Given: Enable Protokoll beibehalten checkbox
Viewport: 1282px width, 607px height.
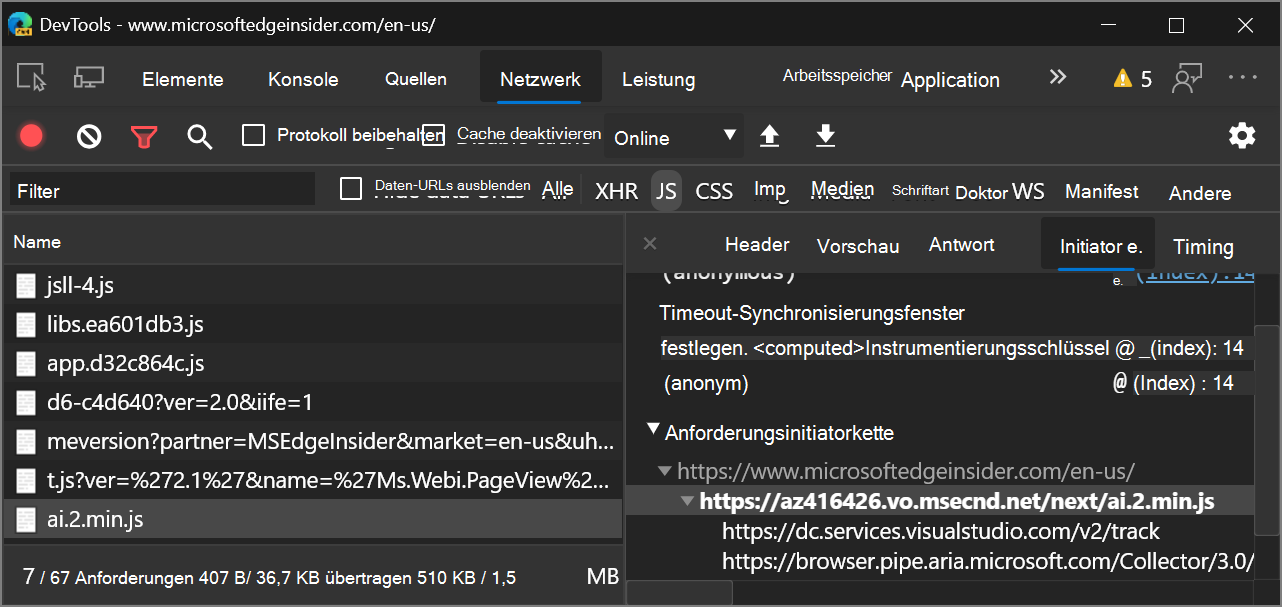Looking at the screenshot, I should point(254,135).
